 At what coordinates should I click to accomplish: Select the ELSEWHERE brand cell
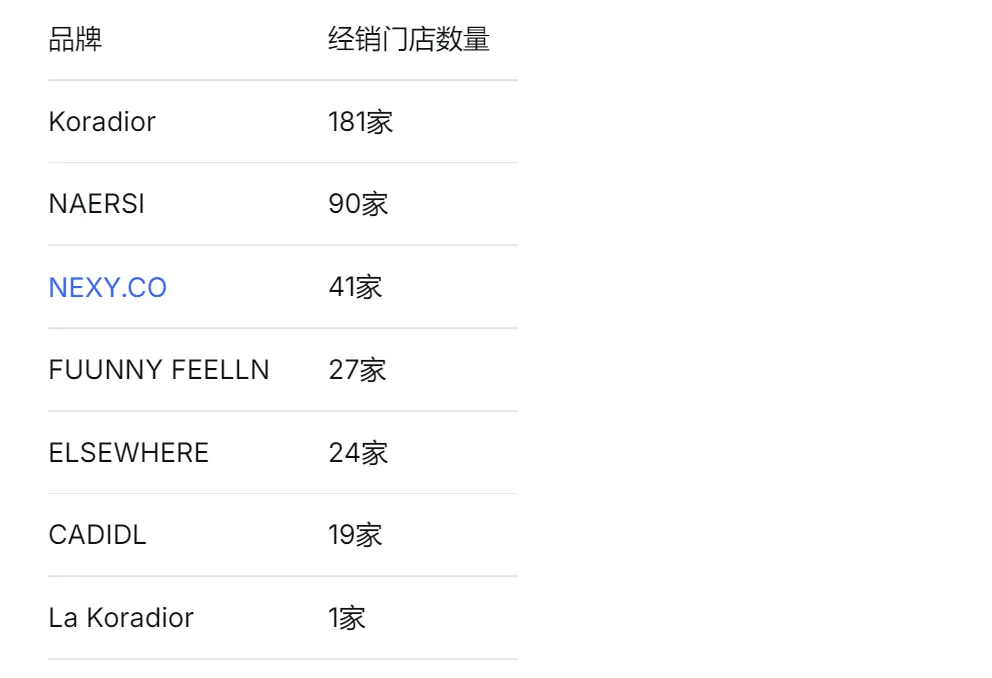click(x=128, y=453)
